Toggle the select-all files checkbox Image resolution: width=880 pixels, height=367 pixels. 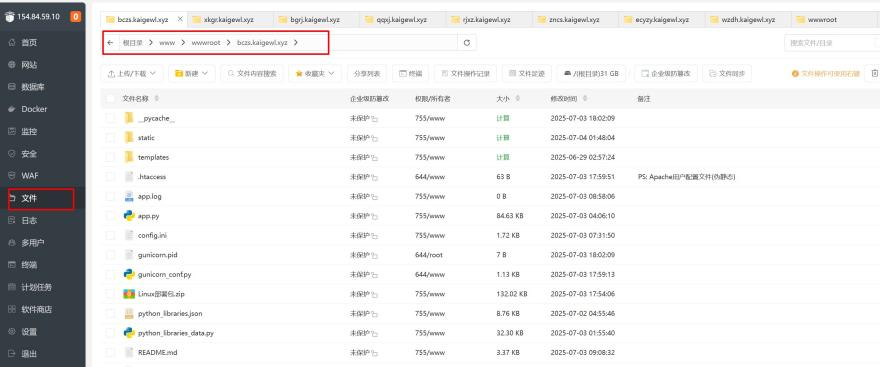click(111, 99)
